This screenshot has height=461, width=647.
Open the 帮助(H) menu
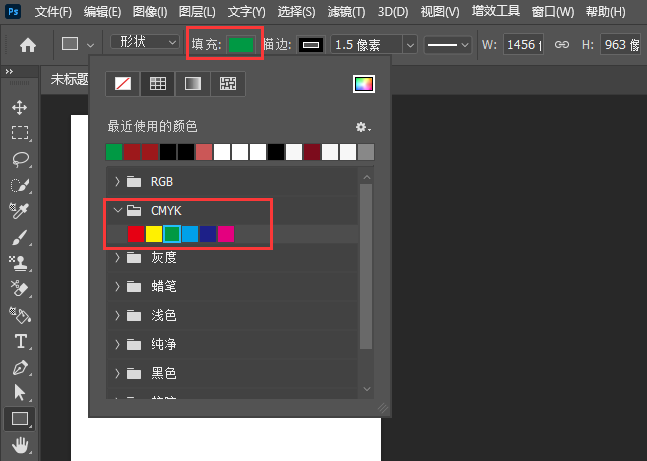605,12
